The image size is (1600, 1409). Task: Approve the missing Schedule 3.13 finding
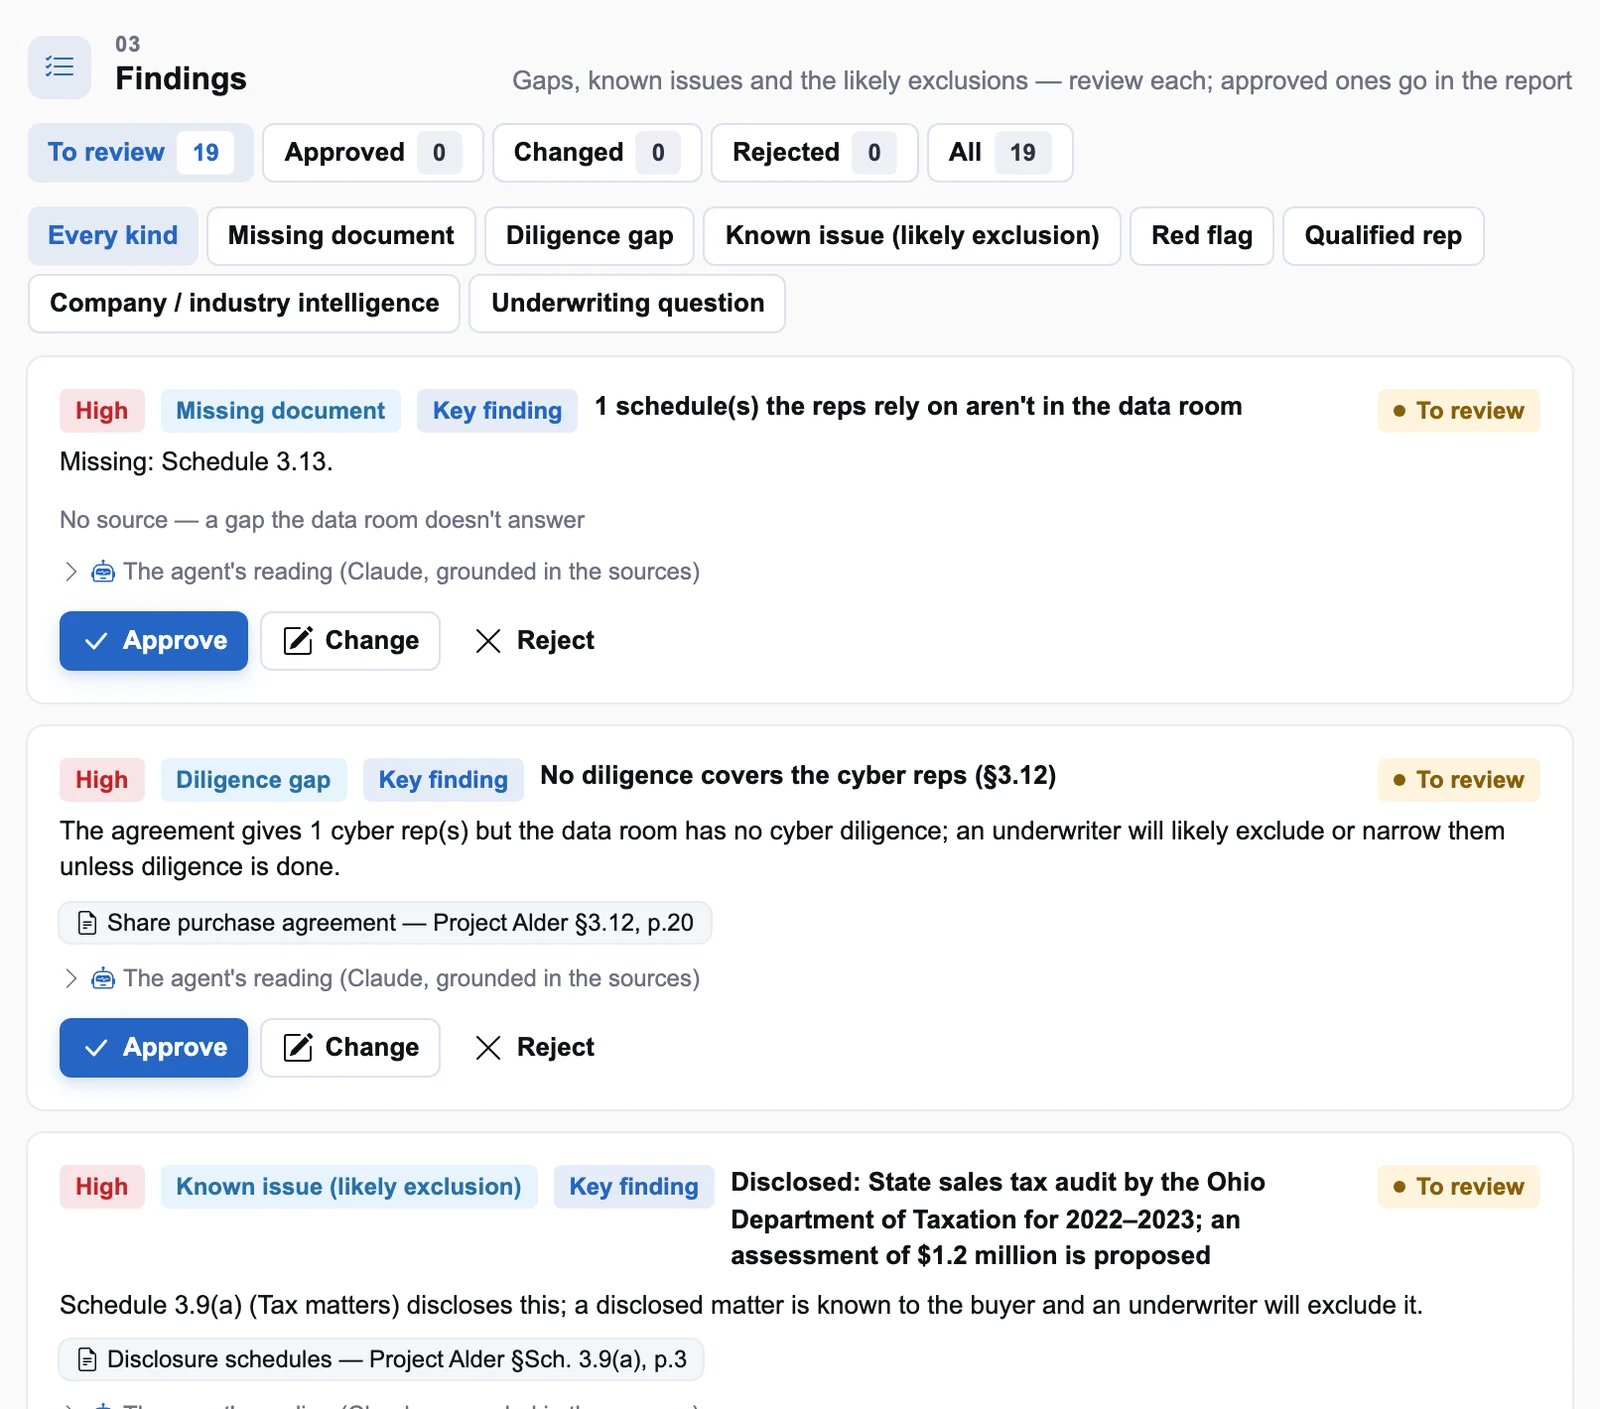154,641
